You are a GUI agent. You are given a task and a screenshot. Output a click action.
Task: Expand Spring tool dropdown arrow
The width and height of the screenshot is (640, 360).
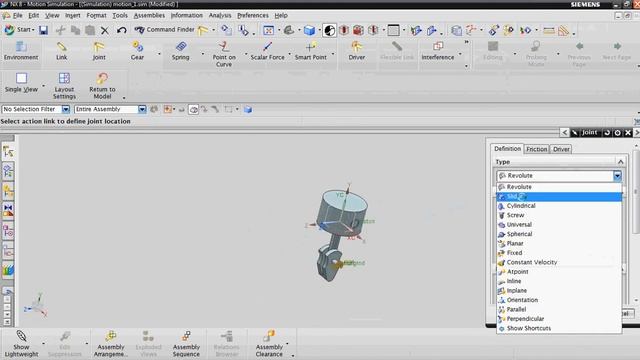[202, 53]
